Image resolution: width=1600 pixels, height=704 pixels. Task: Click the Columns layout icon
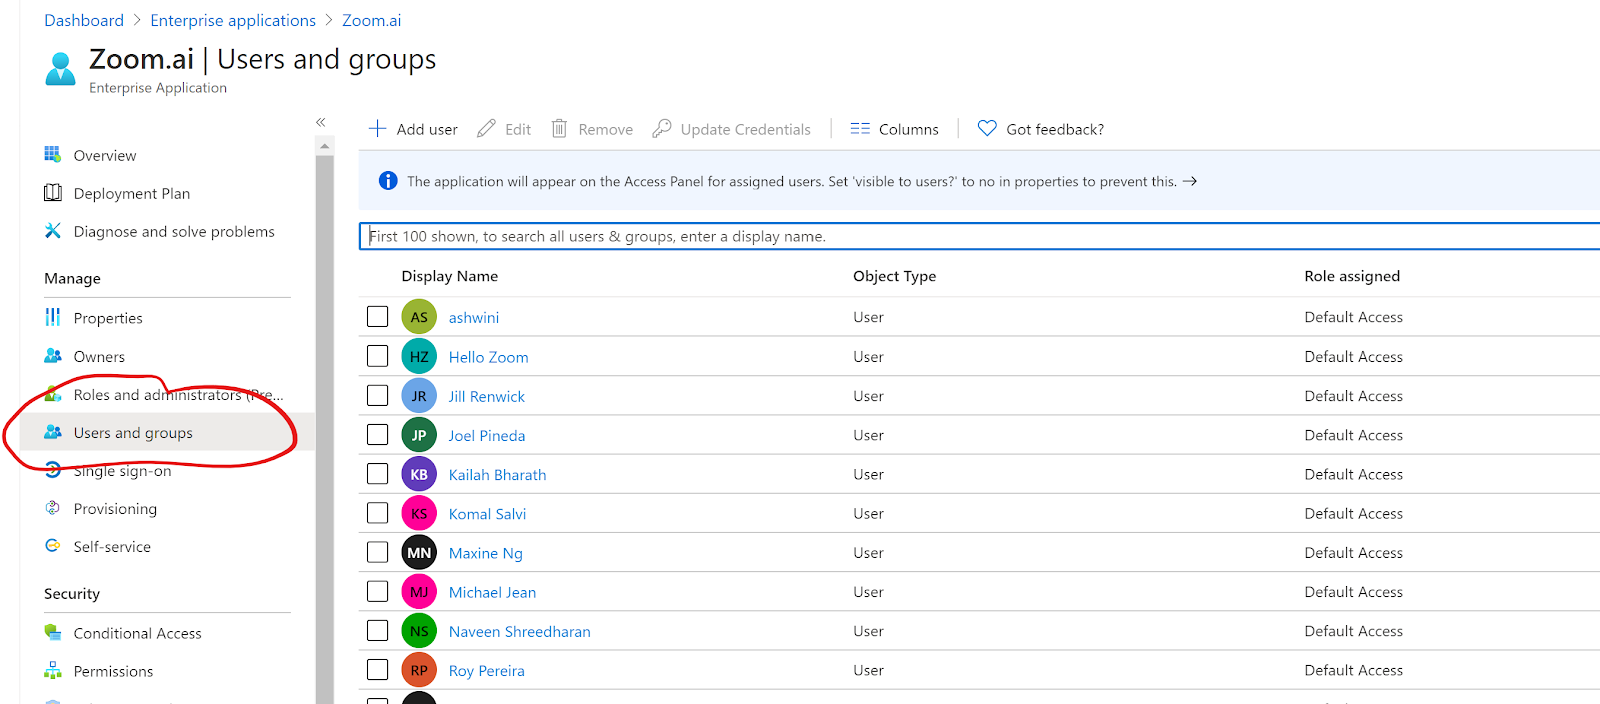coord(860,128)
